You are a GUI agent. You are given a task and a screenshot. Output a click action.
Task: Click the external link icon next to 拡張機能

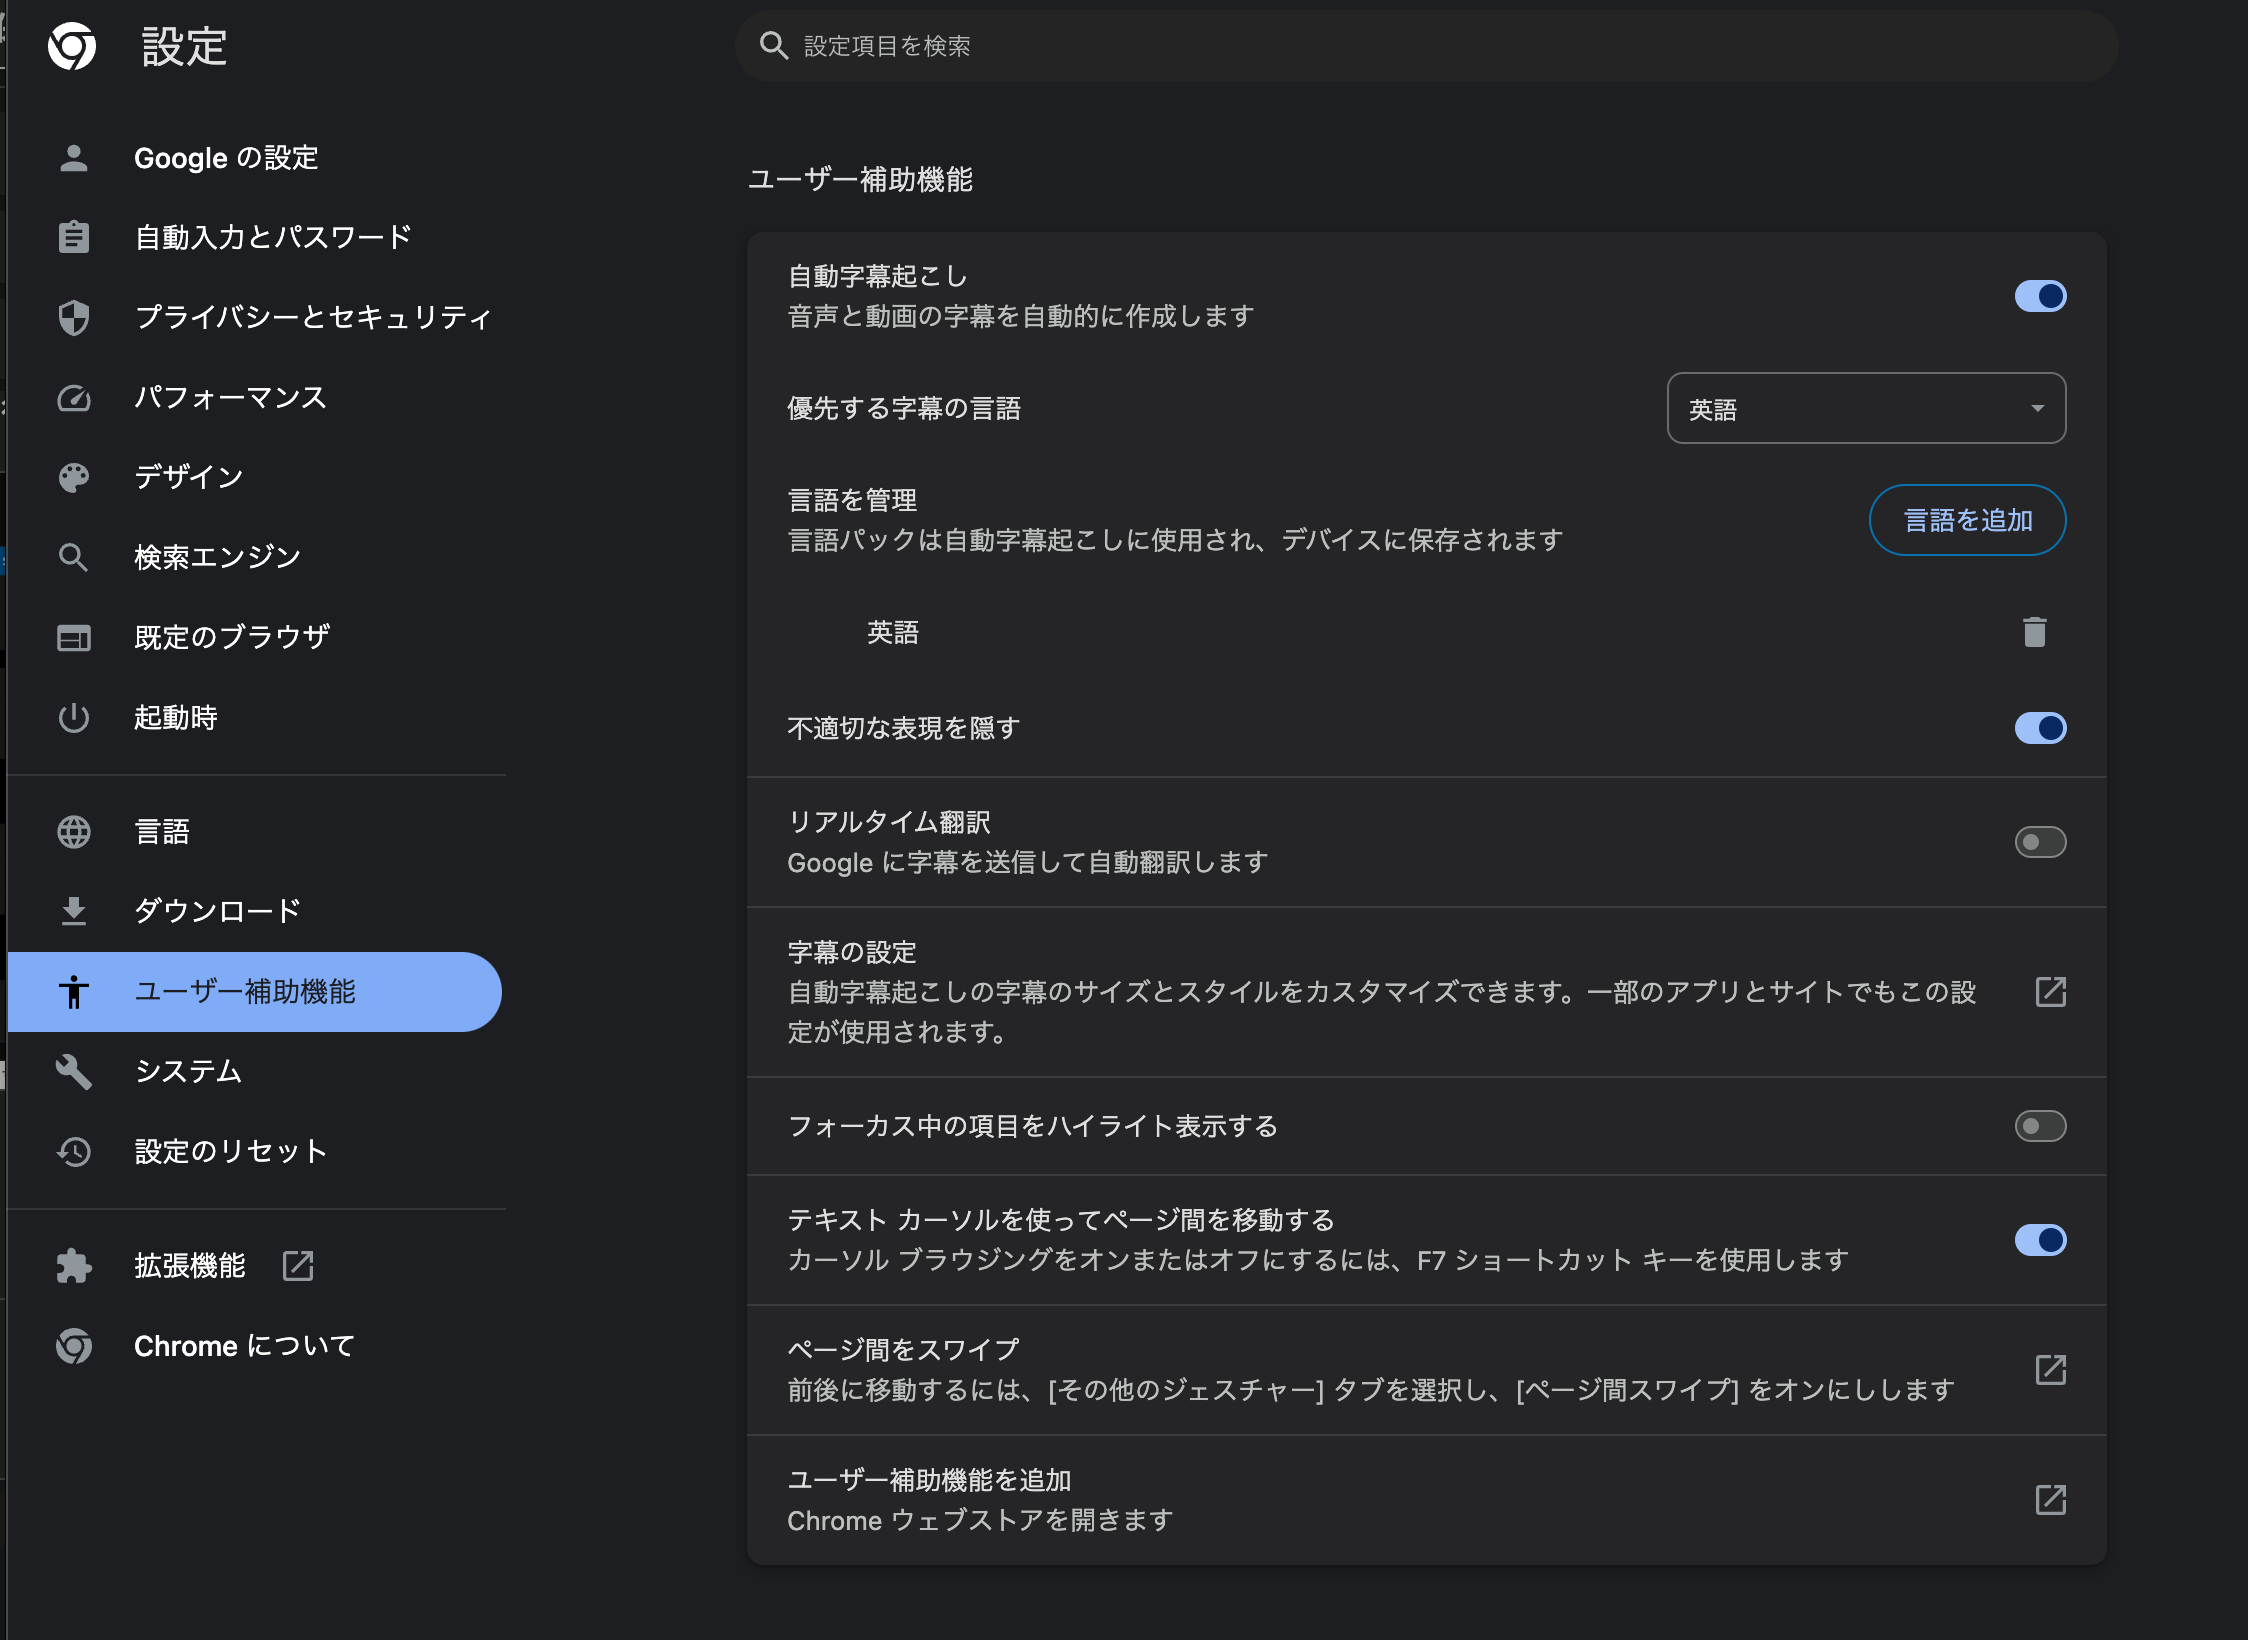tap(298, 1265)
